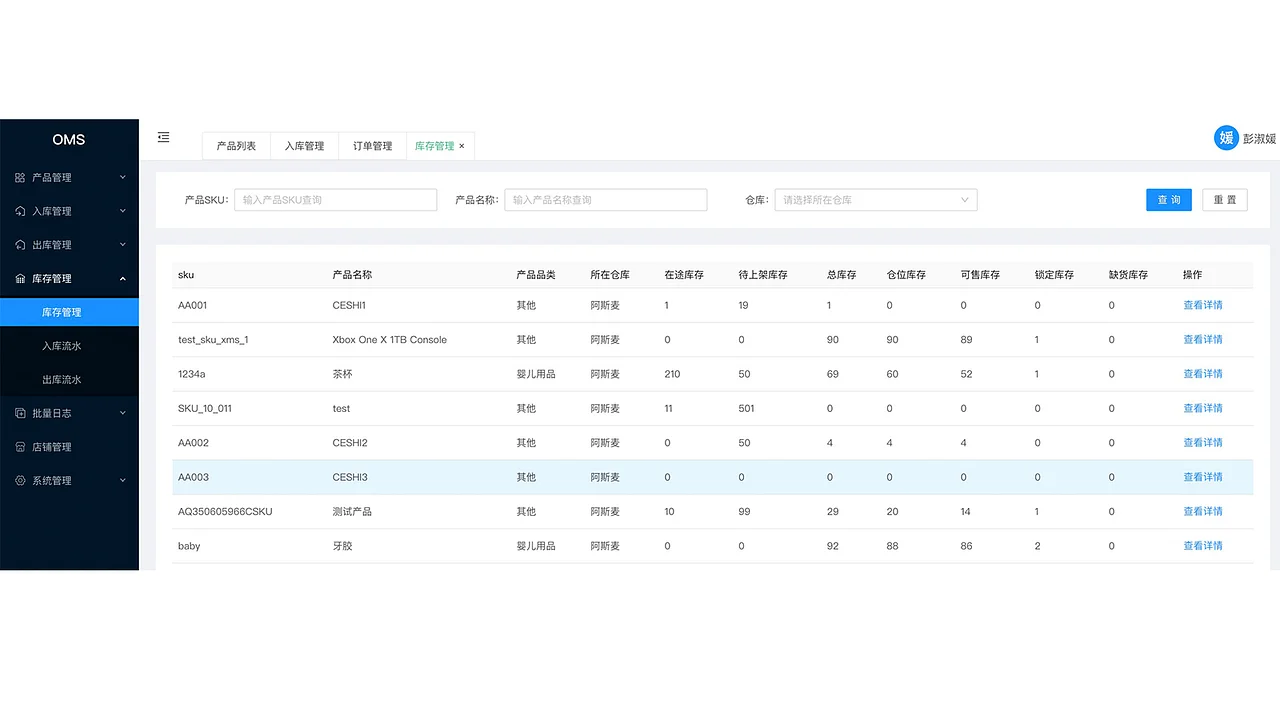Click the 查询 search button
The image size is (1280, 720).
tap(1168, 199)
